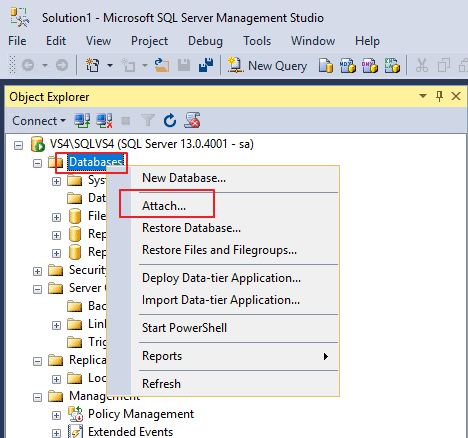Image resolution: width=468 pixels, height=438 pixels.
Task: Open the File menu
Action: click(x=17, y=41)
